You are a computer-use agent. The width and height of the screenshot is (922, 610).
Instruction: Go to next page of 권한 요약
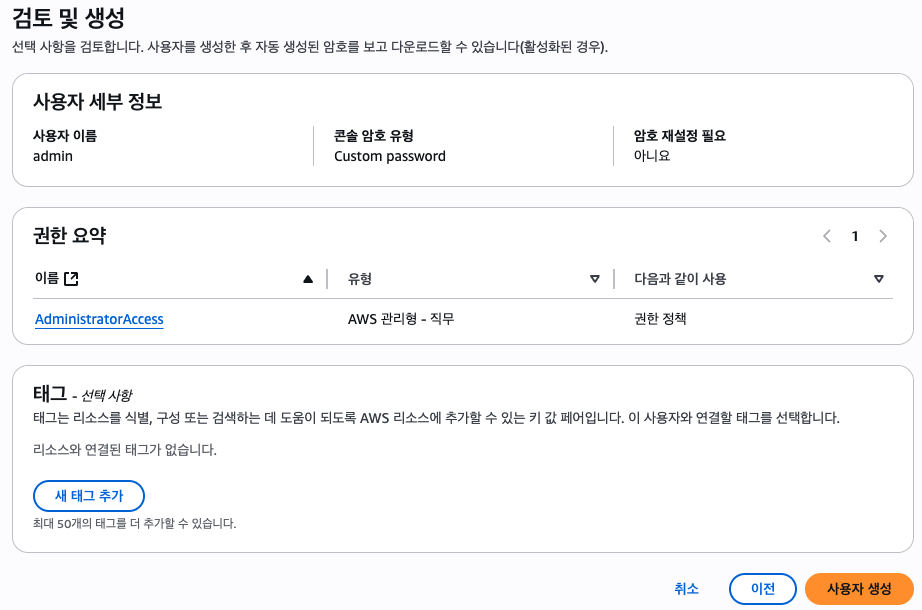click(883, 236)
